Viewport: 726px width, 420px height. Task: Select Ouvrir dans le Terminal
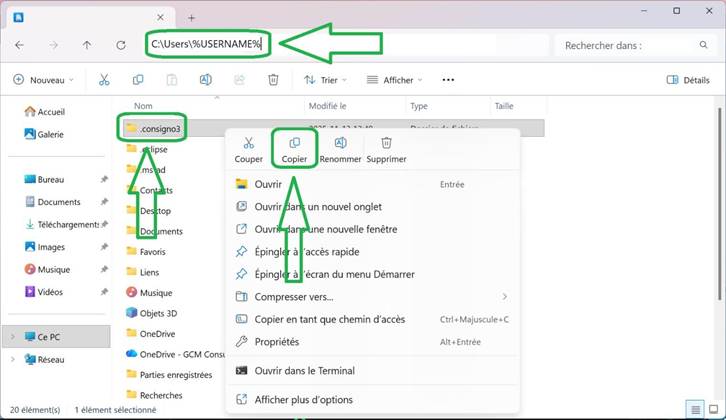[x=373, y=370]
